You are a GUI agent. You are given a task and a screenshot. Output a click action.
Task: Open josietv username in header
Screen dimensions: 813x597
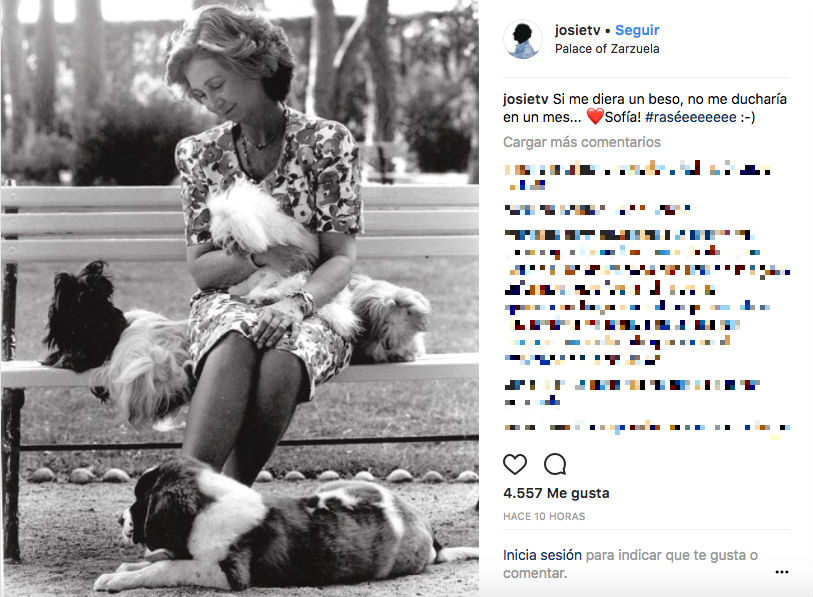(x=577, y=30)
